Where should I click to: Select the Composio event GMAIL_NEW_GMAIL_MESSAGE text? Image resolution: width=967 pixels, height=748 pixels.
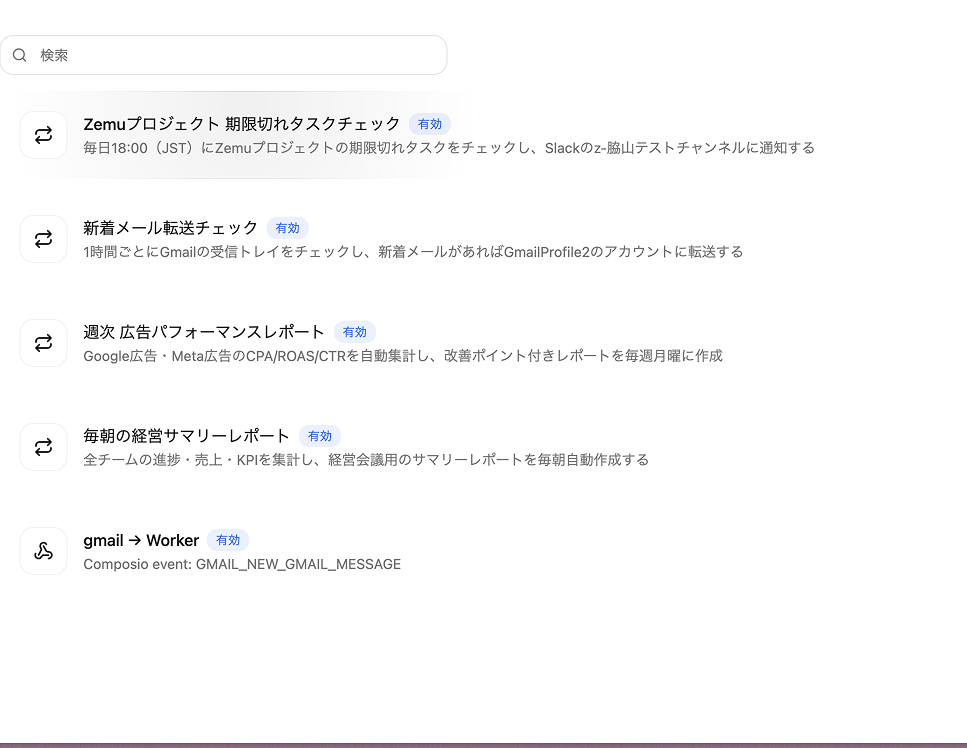[x=242, y=564]
